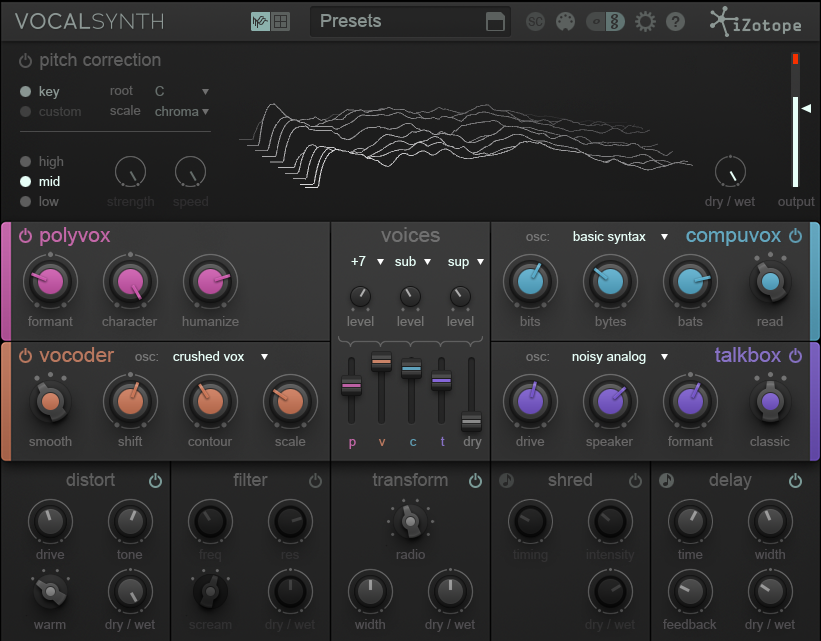Viewport: 821px width, 641px height.
Task: Select the low range option
Action: 25,201
